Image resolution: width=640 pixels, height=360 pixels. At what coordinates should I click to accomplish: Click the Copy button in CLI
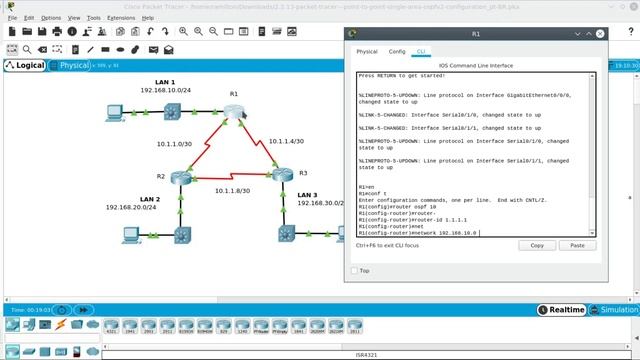click(537, 245)
